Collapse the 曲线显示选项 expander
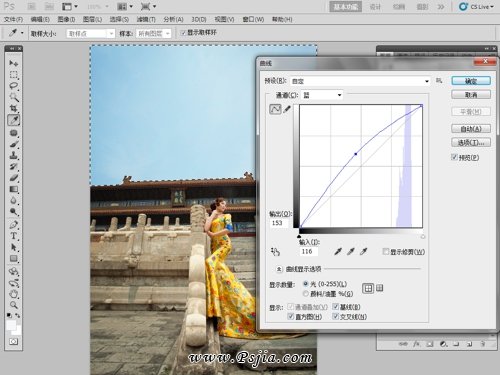This screenshot has height=375, width=500. (x=279, y=269)
